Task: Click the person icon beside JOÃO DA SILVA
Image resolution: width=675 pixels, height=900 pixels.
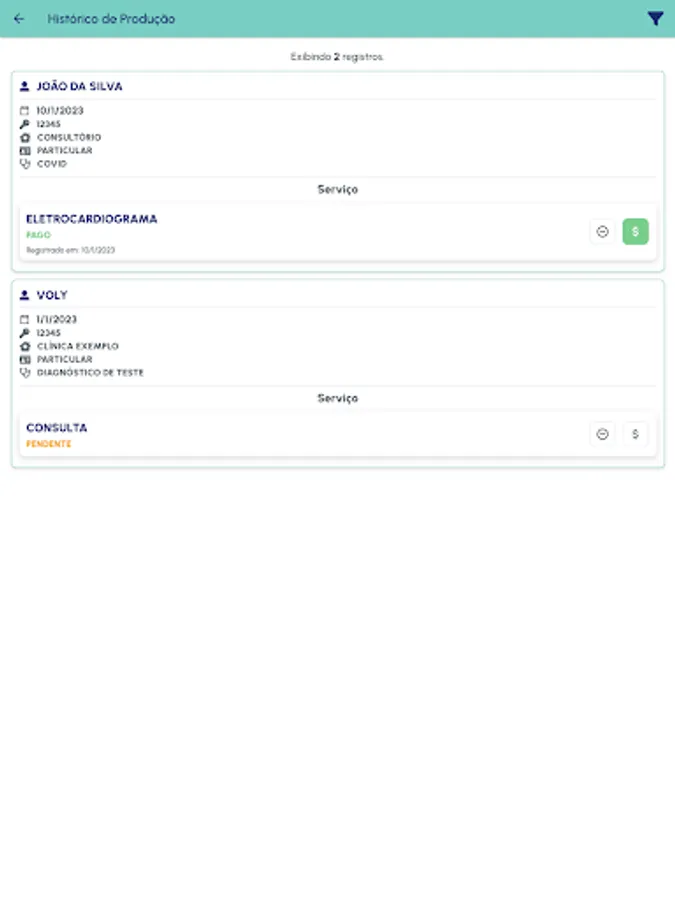Action: [25, 87]
